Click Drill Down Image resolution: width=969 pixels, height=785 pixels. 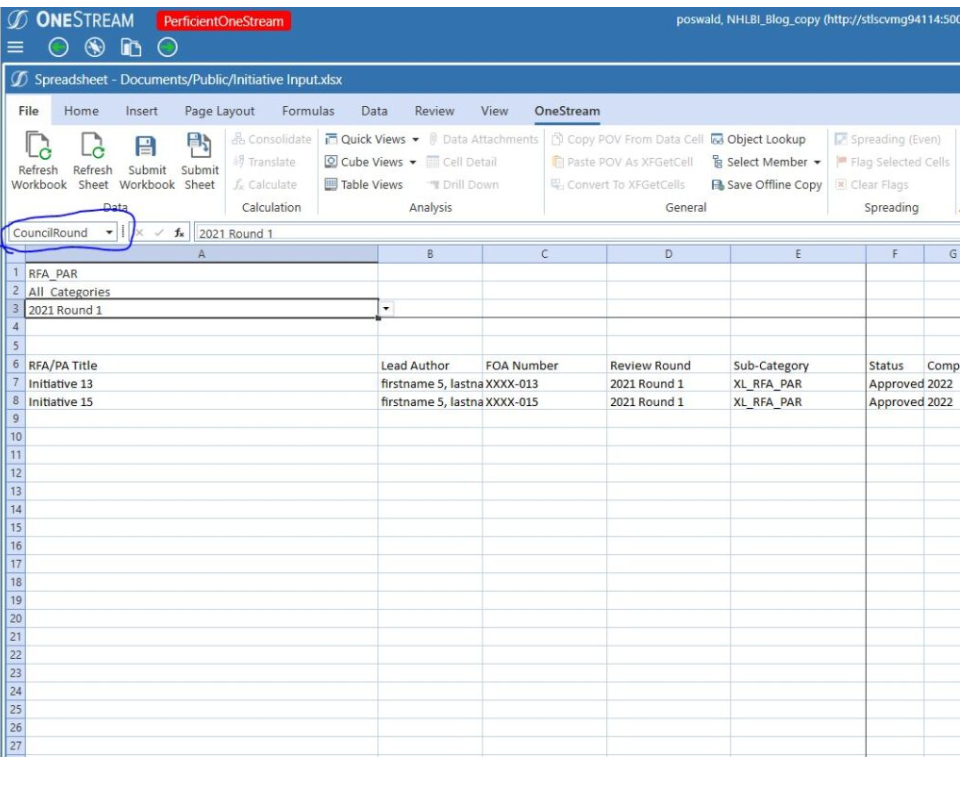(462, 185)
